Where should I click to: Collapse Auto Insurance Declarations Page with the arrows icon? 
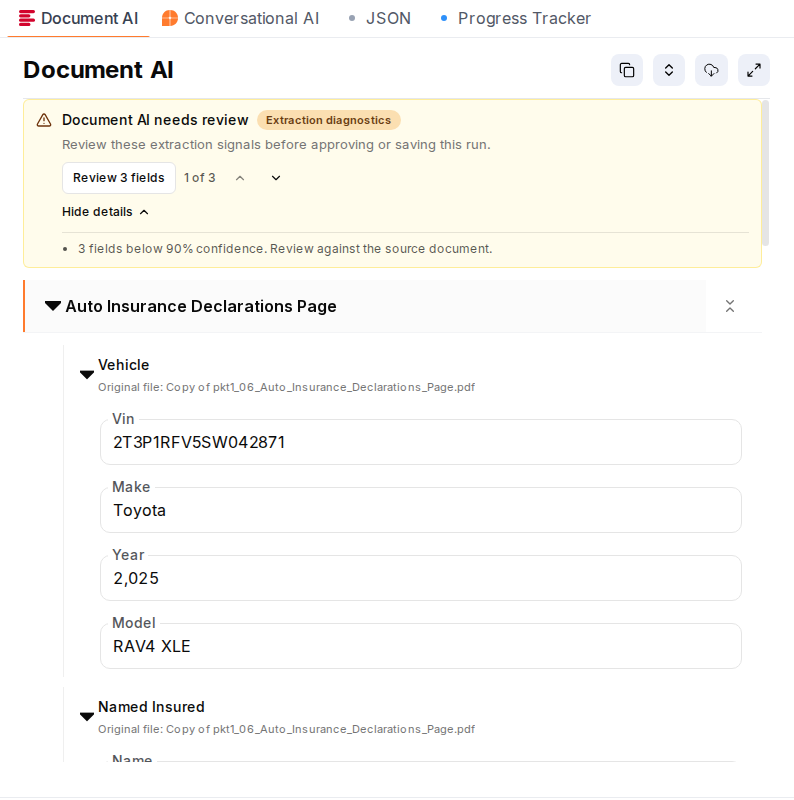coord(730,306)
